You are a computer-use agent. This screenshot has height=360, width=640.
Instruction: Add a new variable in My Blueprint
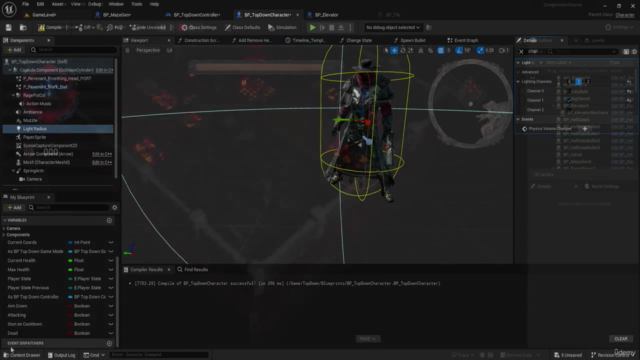pyautogui.click(x=109, y=220)
